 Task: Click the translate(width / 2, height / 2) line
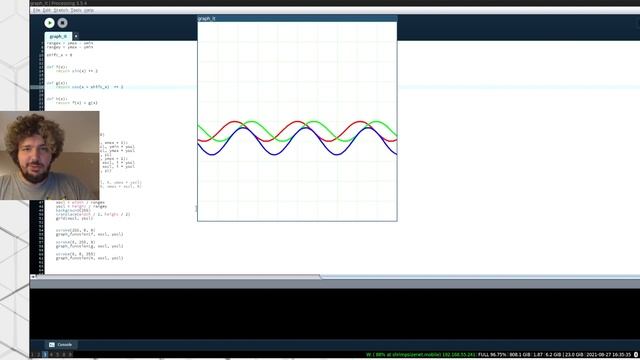click(93, 214)
